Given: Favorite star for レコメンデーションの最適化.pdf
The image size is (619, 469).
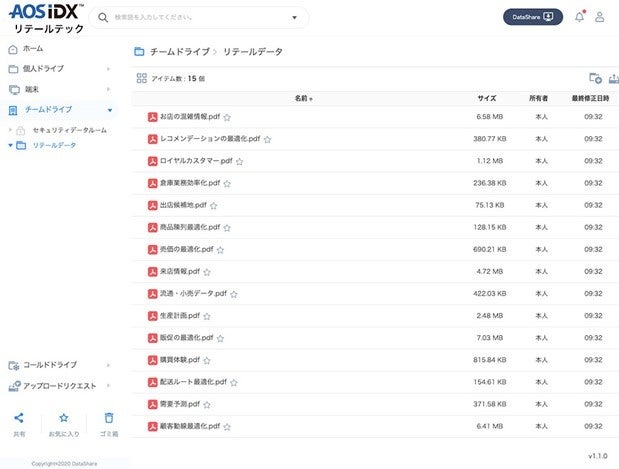Looking at the screenshot, I should (267, 139).
